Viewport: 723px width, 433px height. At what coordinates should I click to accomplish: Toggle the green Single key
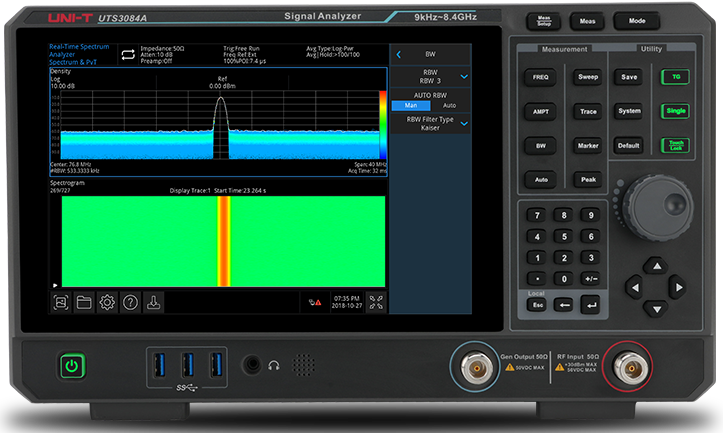click(676, 111)
